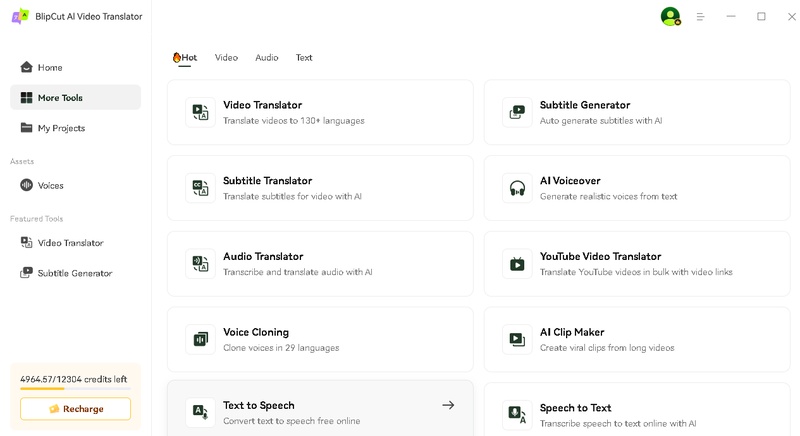
Task: Click the AI Clip Maker icon
Action: pos(517,339)
